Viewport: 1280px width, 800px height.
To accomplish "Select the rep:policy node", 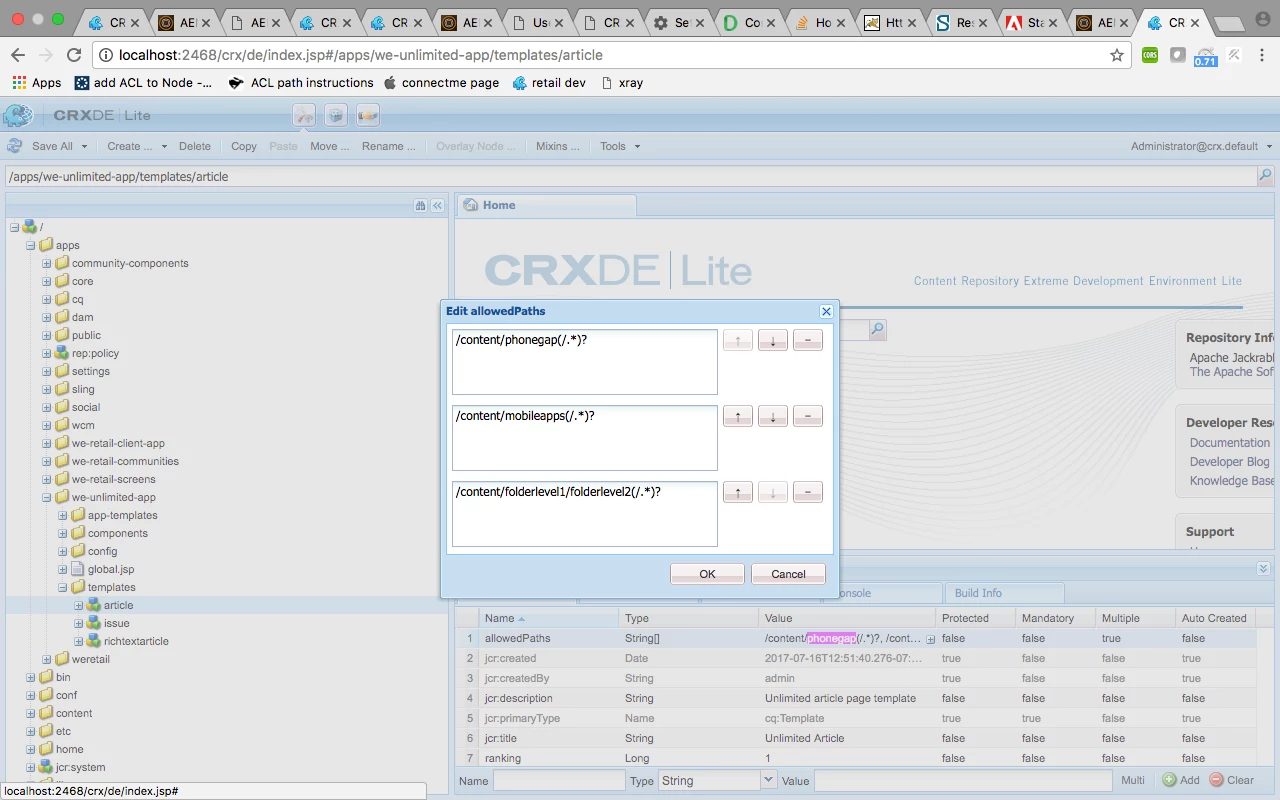I will tap(95, 353).
